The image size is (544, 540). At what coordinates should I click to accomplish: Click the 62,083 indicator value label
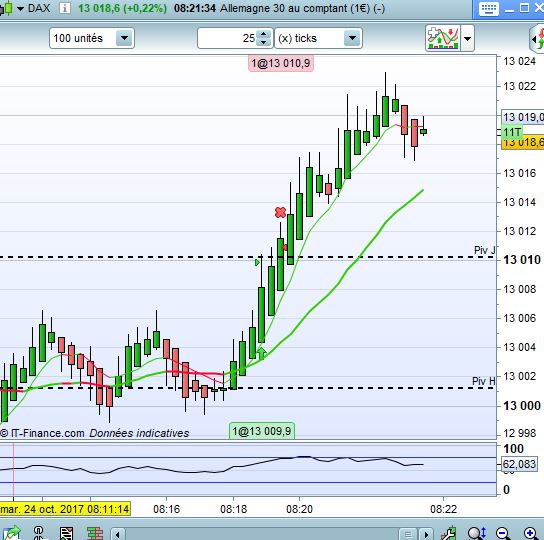coord(519,464)
